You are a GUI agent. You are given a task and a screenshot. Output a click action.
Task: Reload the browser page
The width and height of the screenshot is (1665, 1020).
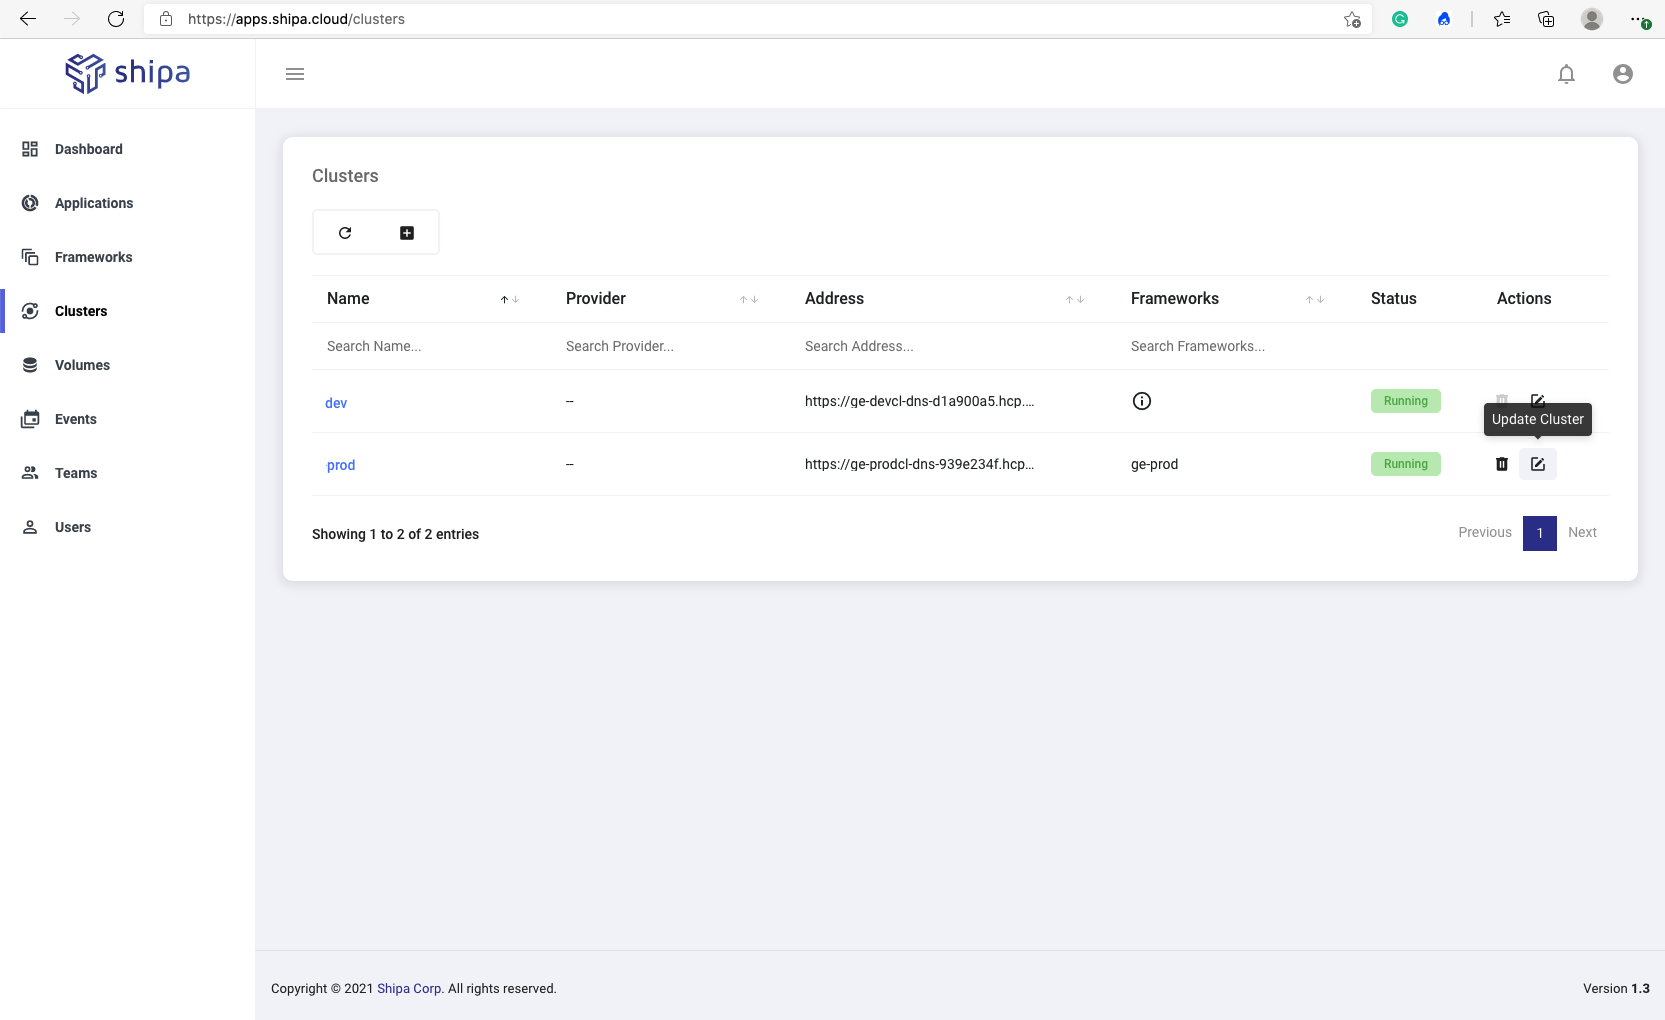[116, 19]
